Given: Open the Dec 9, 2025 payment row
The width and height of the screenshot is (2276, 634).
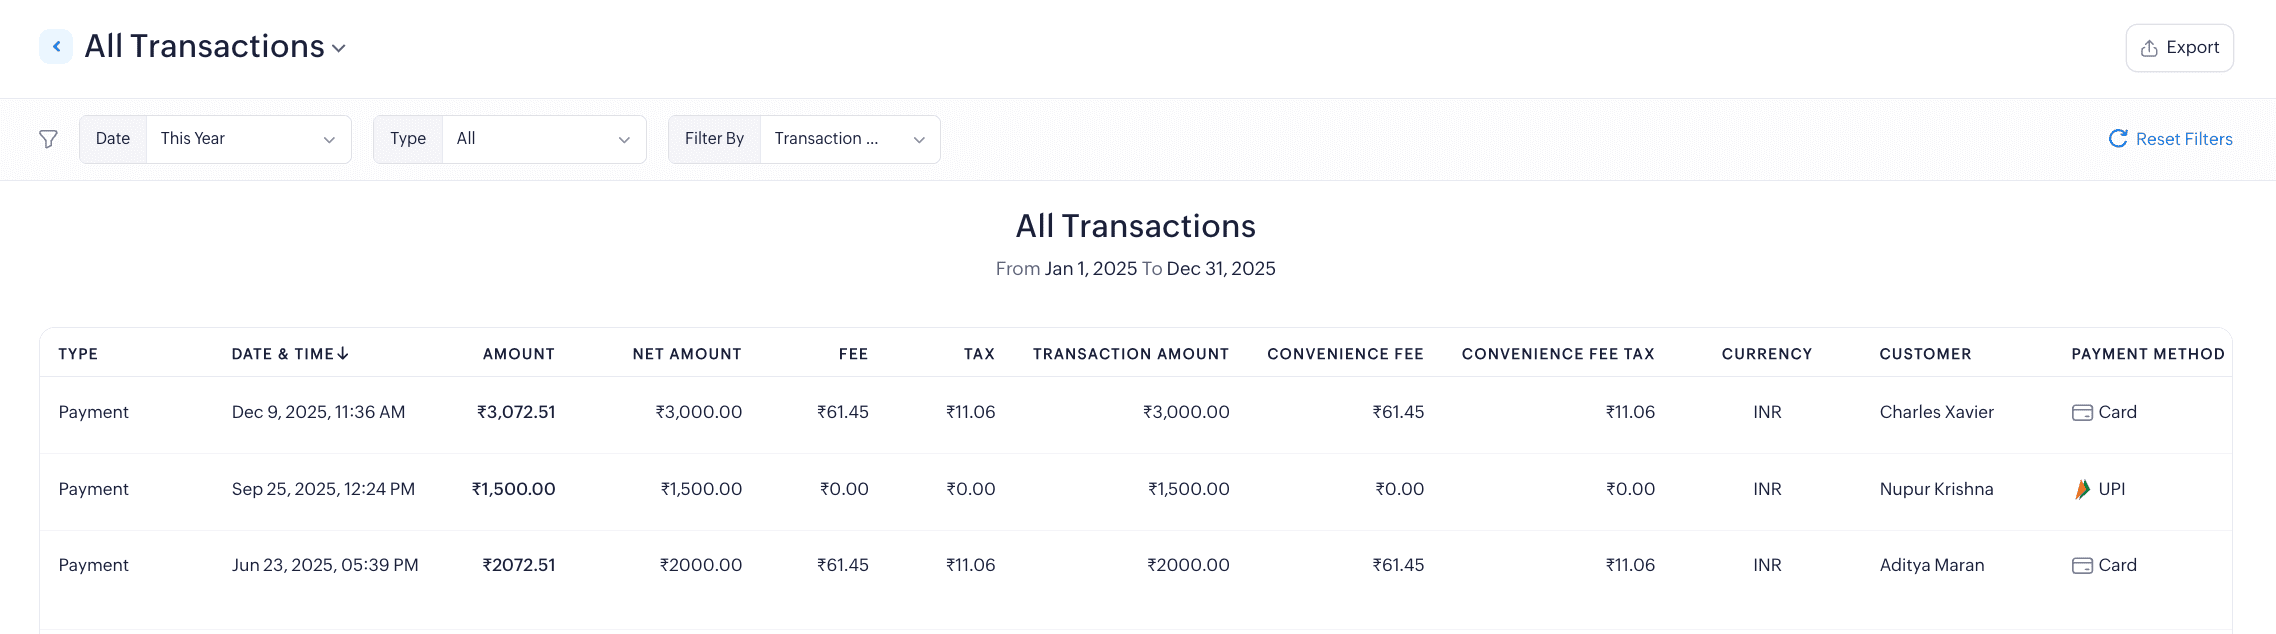Looking at the screenshot, I should pyautogui.click(x=318, y=412).
